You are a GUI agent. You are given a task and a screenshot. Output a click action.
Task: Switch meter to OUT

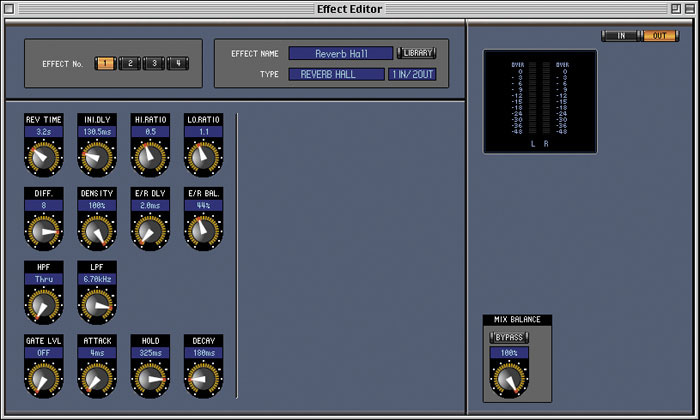coord(661,36)
